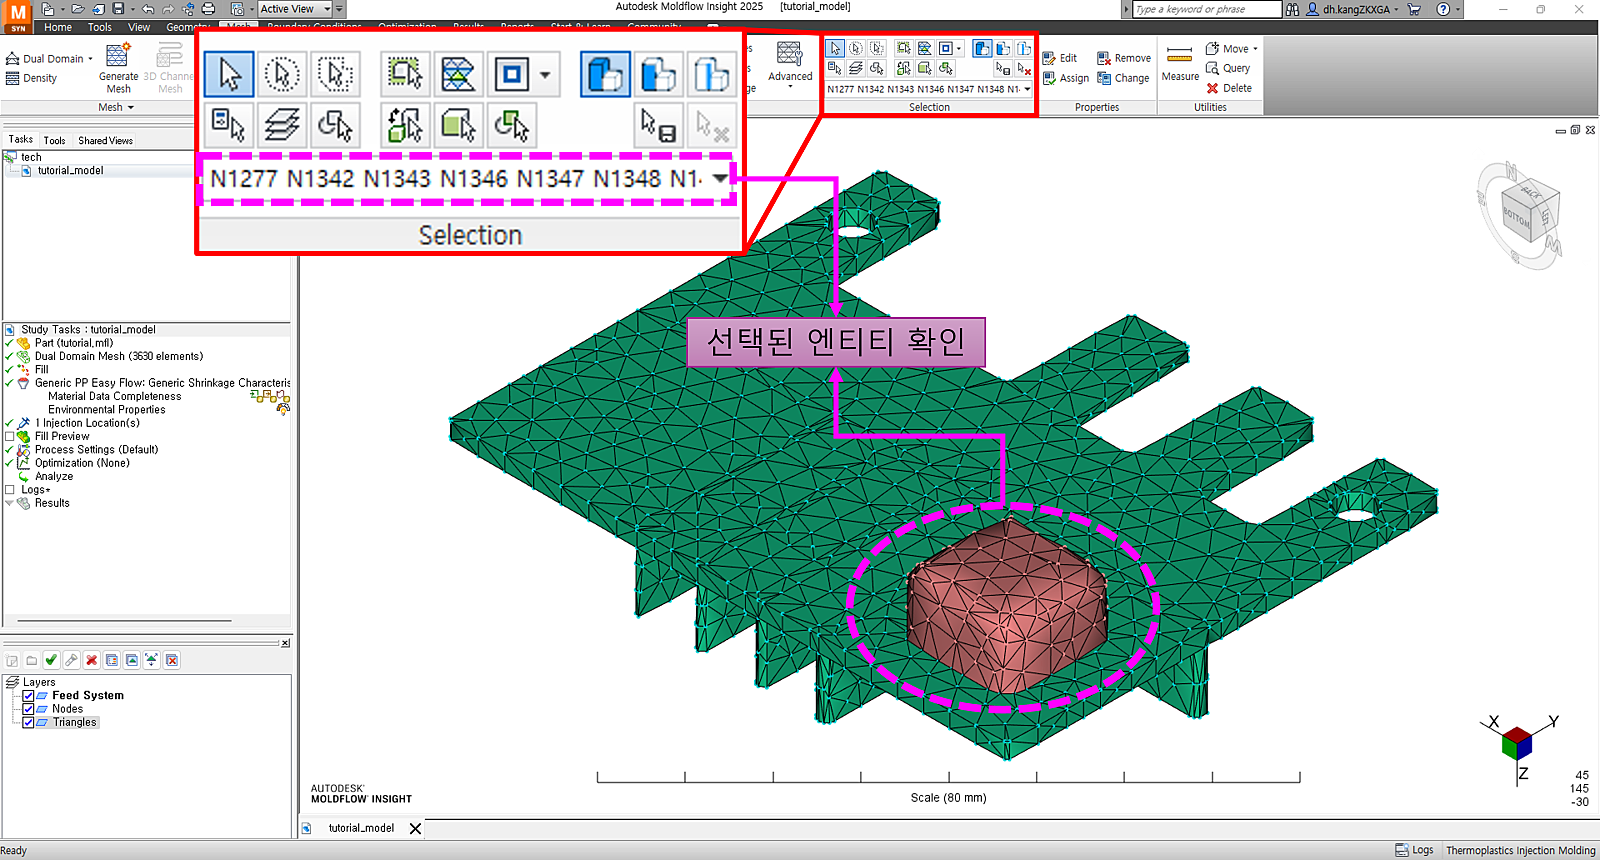Click the binoculars search icon

(x=1293, y=9)
